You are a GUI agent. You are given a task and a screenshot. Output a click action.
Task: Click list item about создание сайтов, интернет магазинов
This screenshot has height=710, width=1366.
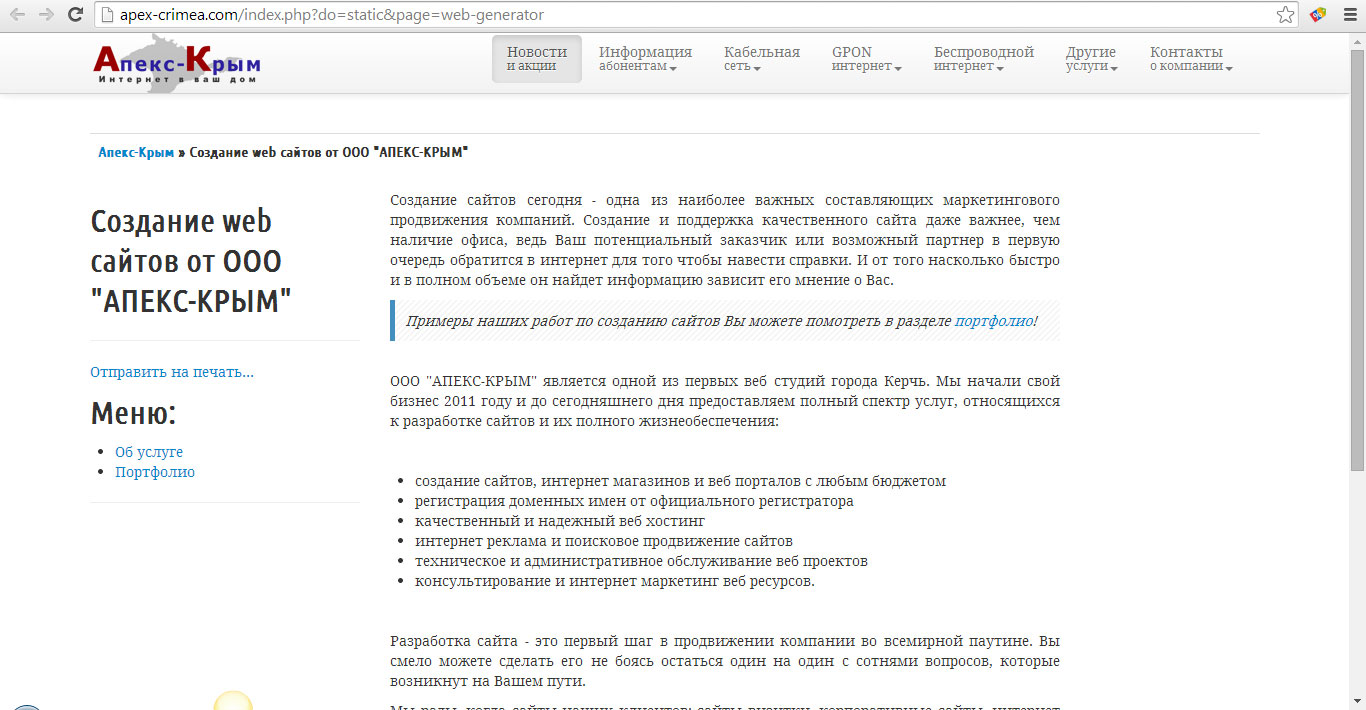(680, 481)
